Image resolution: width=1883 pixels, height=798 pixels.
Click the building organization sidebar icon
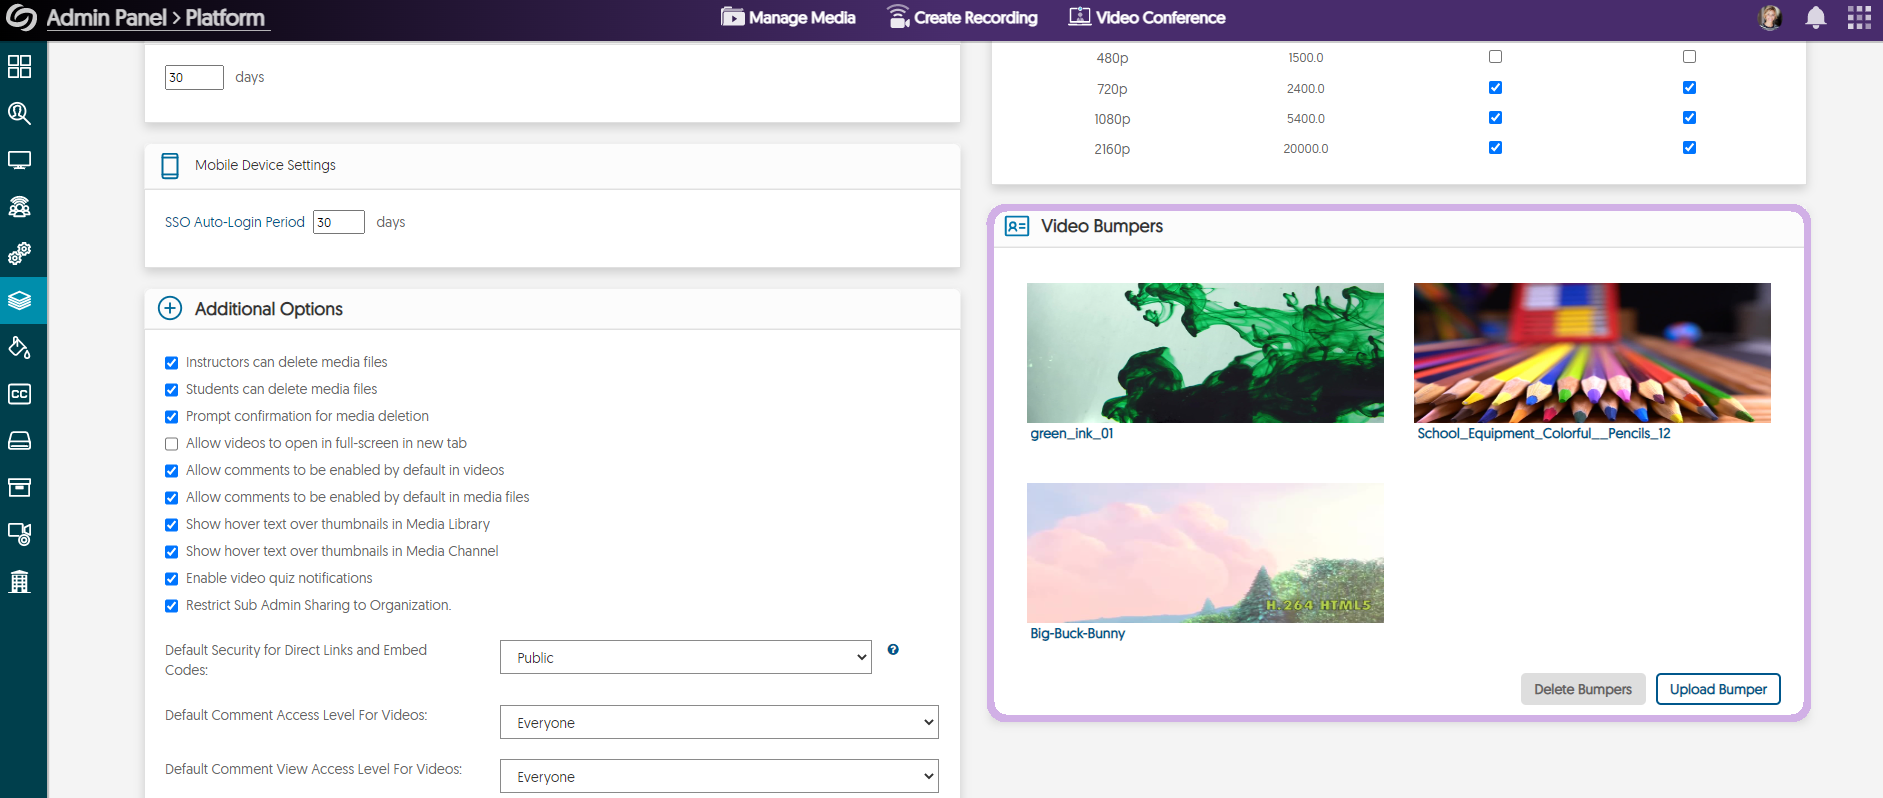19,581
